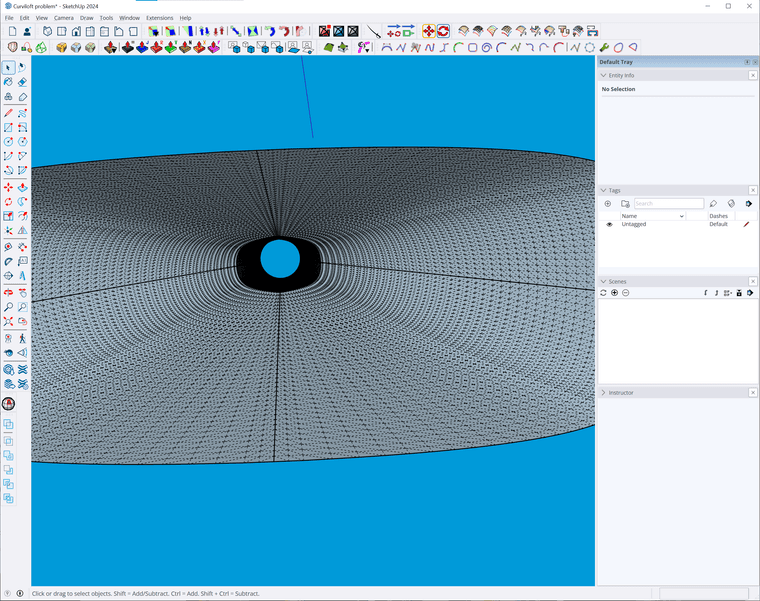Click the Remove Scene minus icon
The height and width of the screenshot is (601, 760).
pos(626,293)
